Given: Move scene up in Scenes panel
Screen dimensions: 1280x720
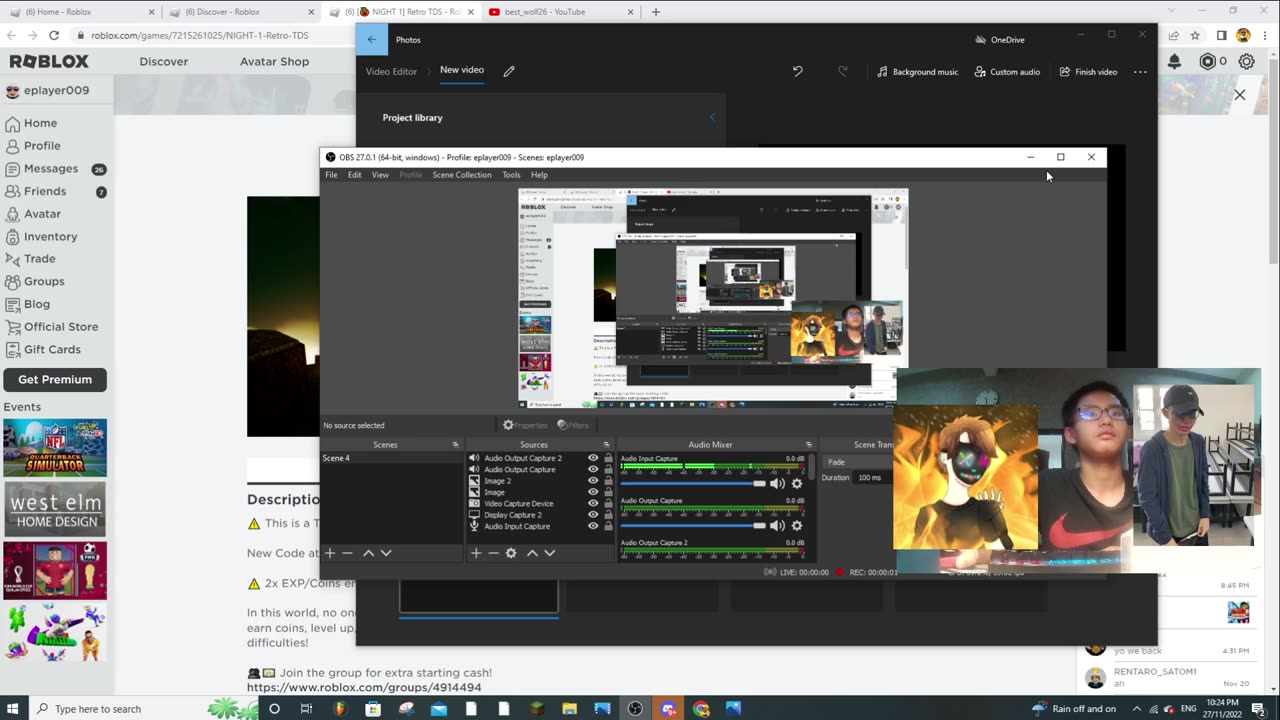Looking at the screenshot, I should tap(368, 553).
